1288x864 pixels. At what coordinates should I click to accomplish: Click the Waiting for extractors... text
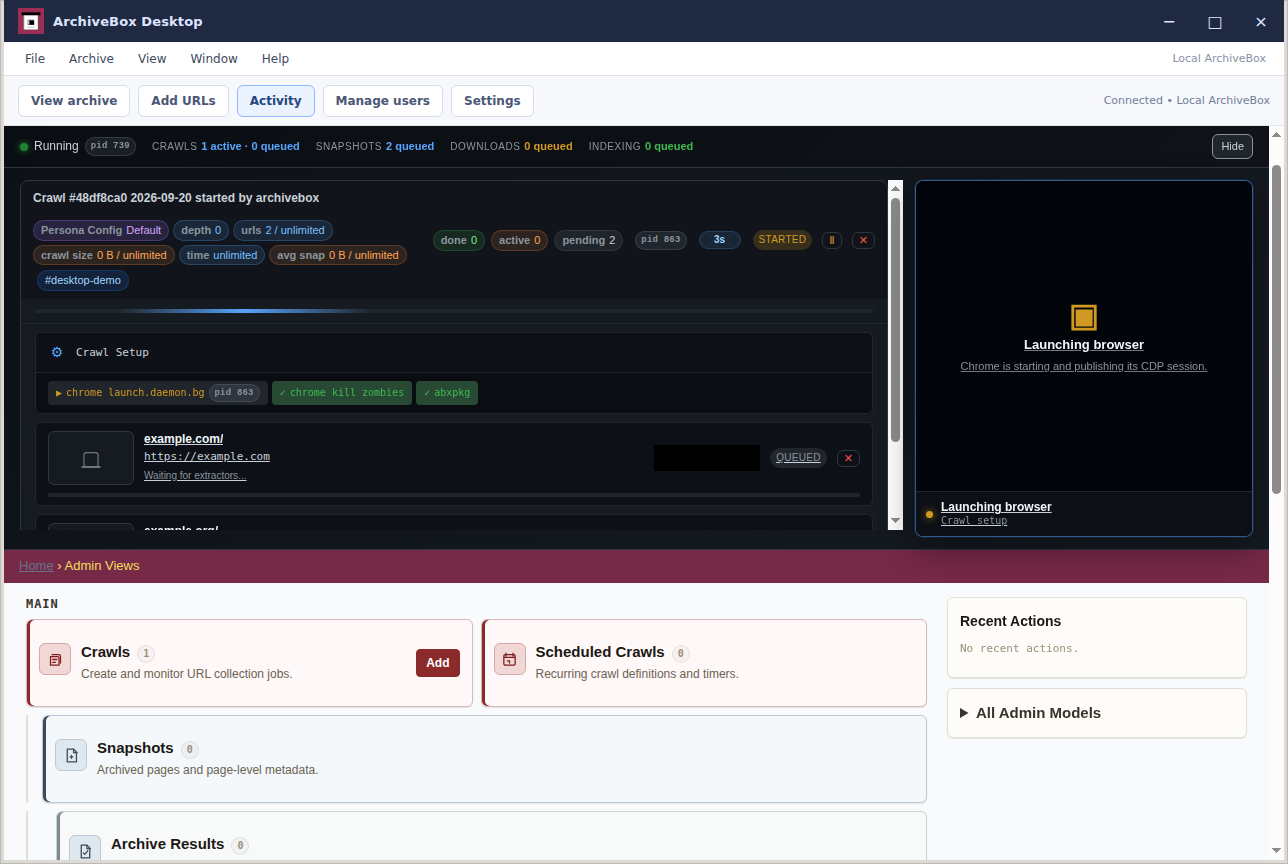pos(195,476)
